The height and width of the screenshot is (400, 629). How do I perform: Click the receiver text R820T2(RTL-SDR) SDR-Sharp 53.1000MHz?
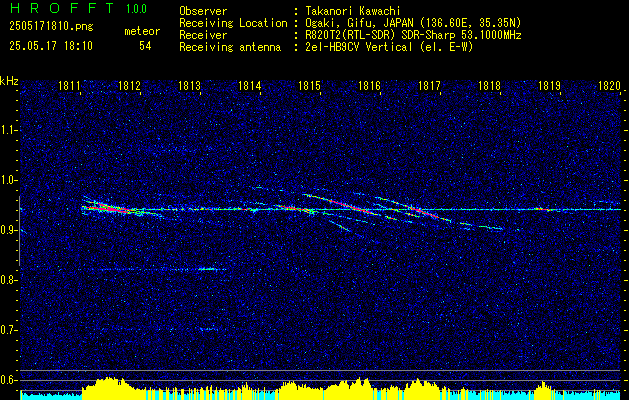413,35
